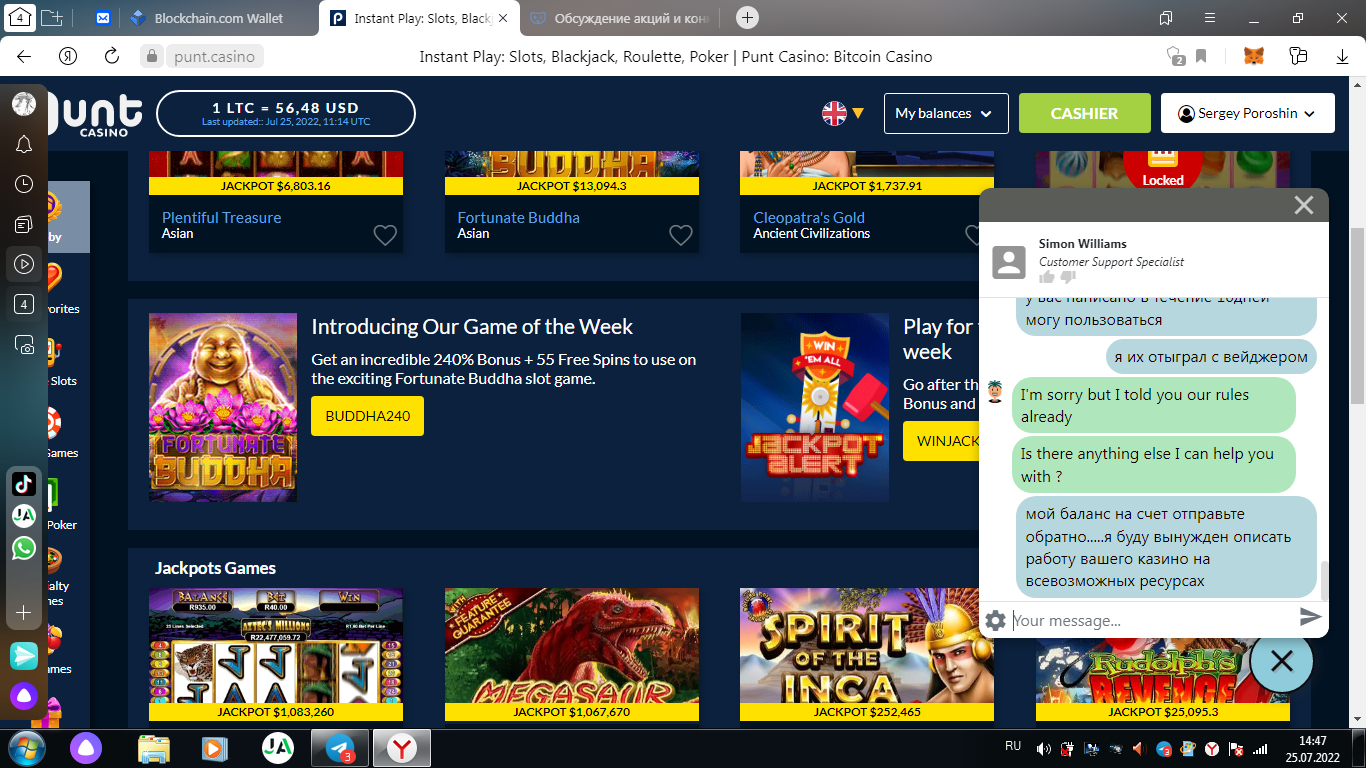1366x768 pixels.
Task: Open the Spirit of the Inca thumbnail
Action: pyautogui.click(x=867, y=654)
